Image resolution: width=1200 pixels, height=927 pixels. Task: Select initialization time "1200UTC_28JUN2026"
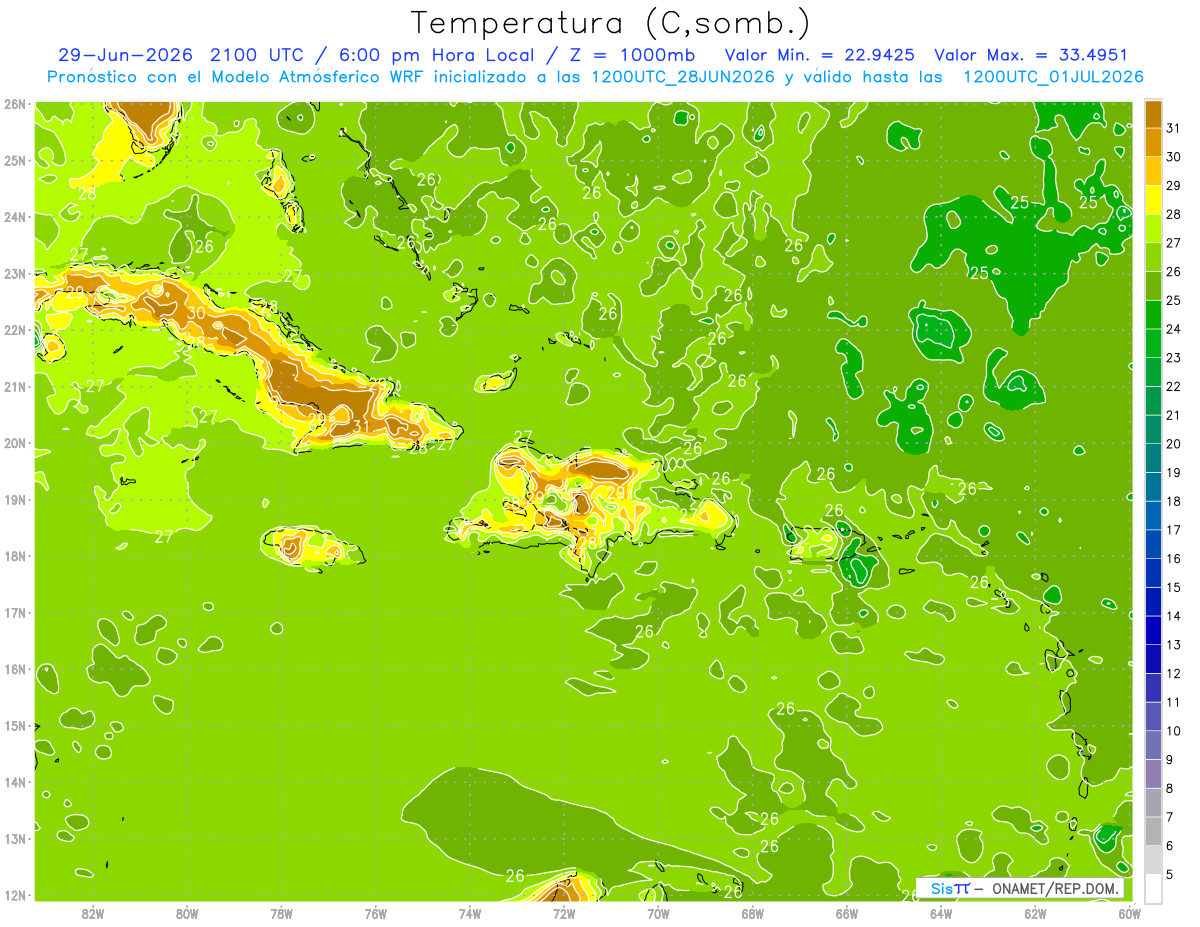tap(683, 77)
